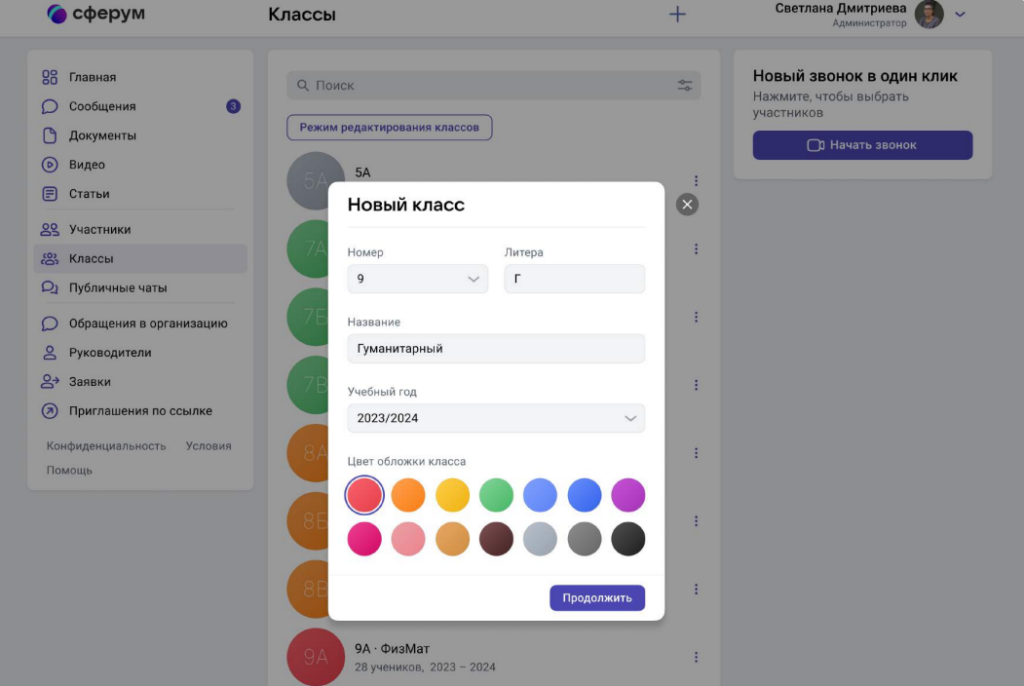
Task: Open three-dot menu for 9А ФизМат
Action: pyautogui.click(x=696, y=657)
